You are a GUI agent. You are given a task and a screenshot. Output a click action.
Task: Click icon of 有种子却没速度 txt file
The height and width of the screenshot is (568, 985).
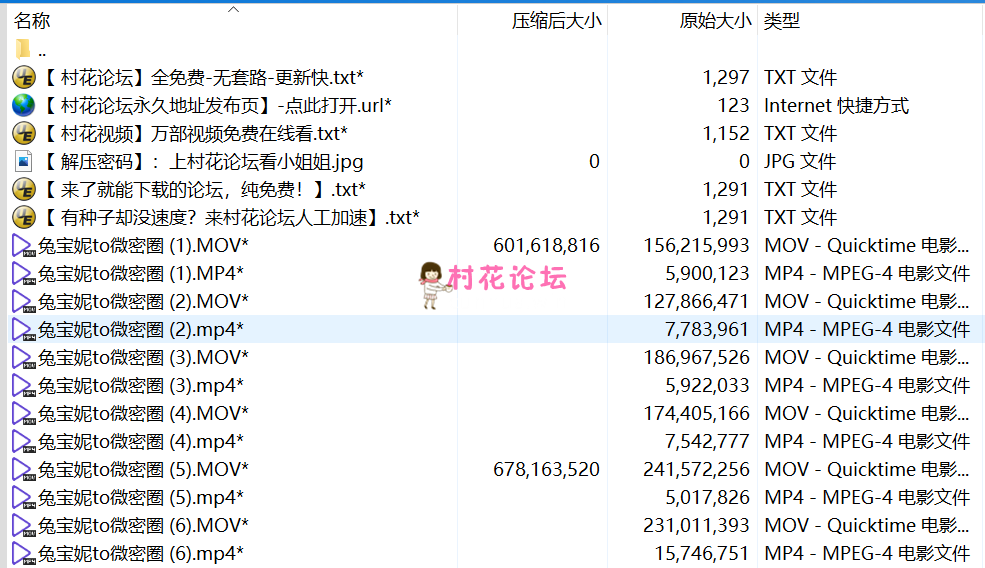(x=24, y=217)
